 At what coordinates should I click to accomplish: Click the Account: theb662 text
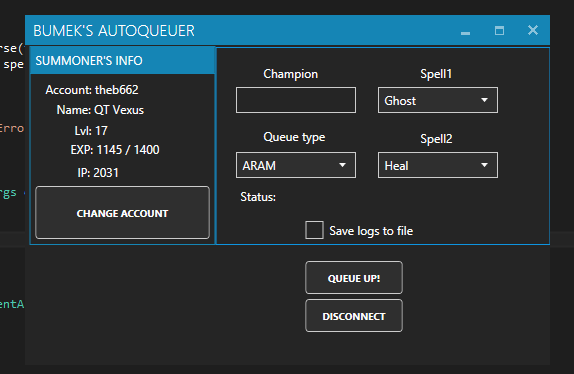pos(92,90)
